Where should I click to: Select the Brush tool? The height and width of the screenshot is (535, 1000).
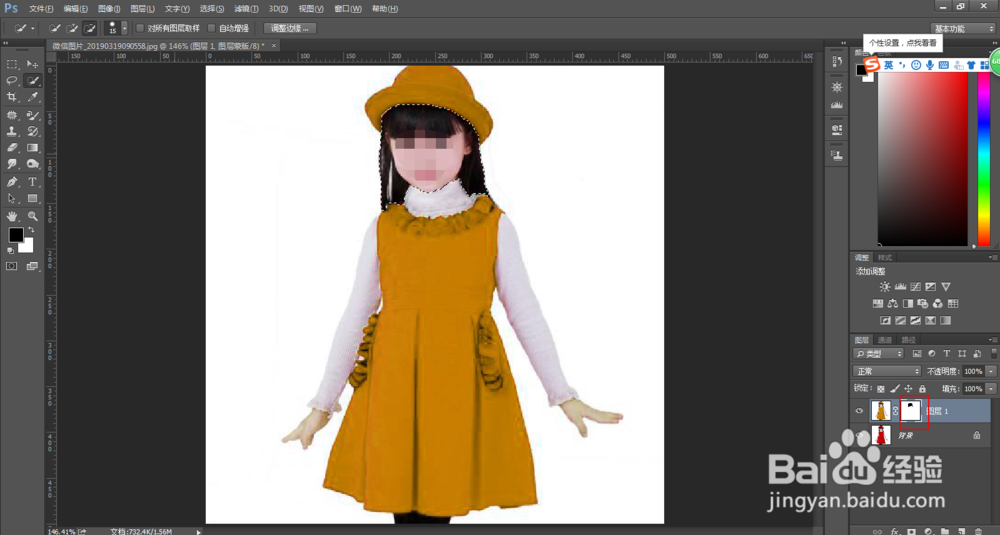[x=33, y=115]
